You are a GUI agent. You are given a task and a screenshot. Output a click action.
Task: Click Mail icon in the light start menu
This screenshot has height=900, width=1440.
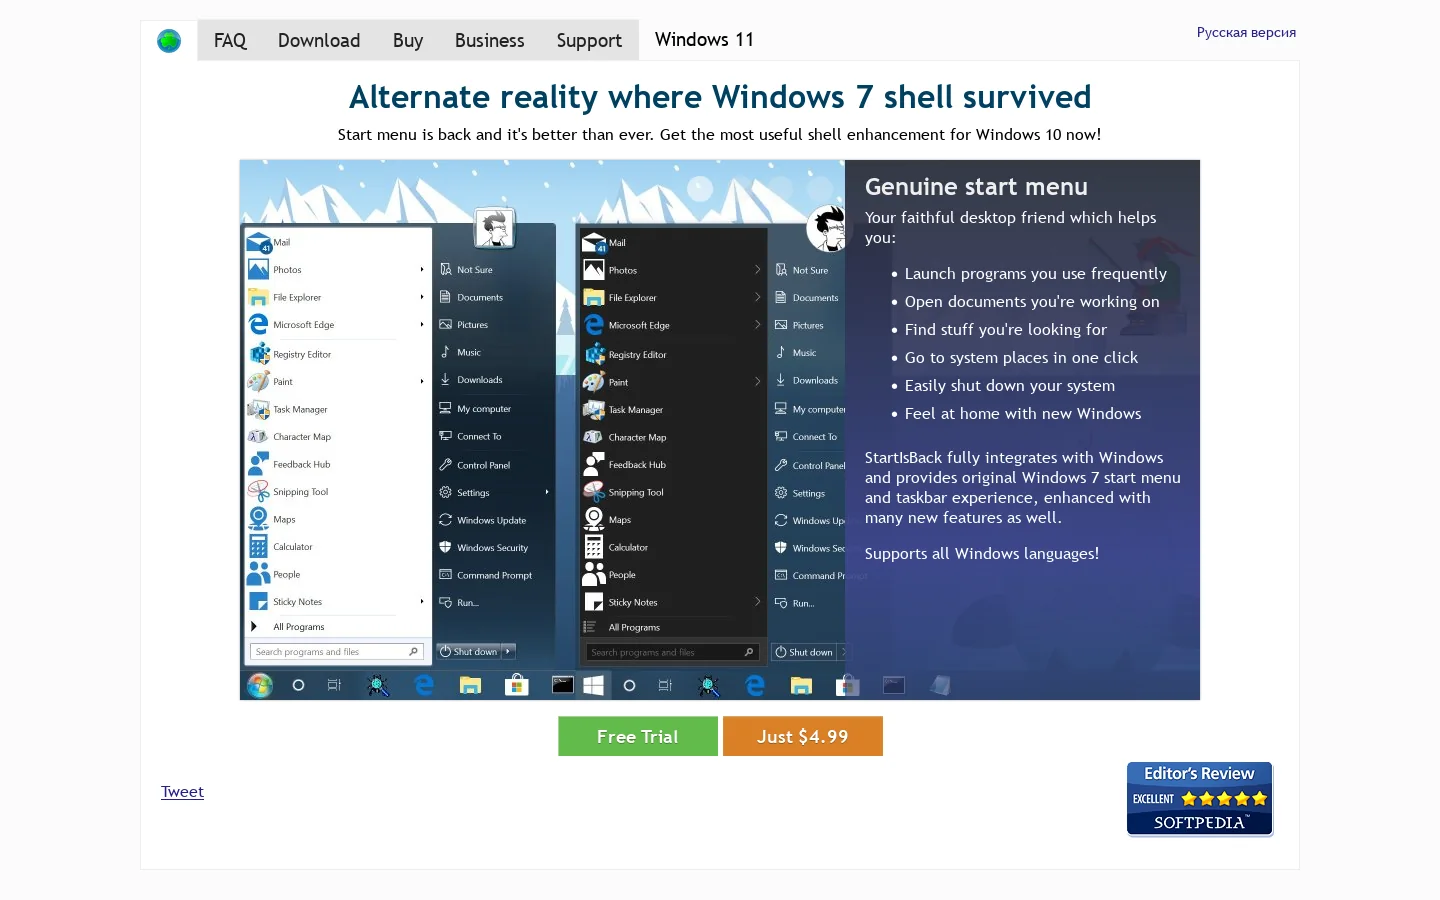[x=259, y=242]
